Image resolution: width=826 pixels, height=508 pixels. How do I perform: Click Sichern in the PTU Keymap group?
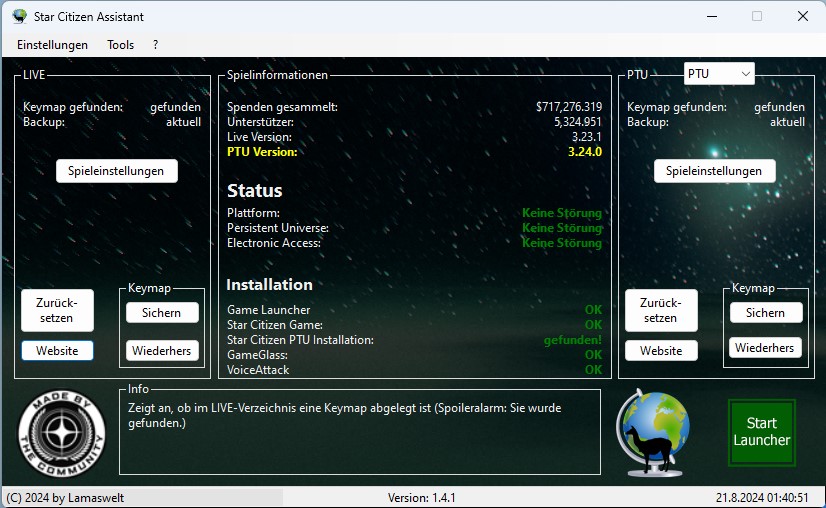(765, 313)
